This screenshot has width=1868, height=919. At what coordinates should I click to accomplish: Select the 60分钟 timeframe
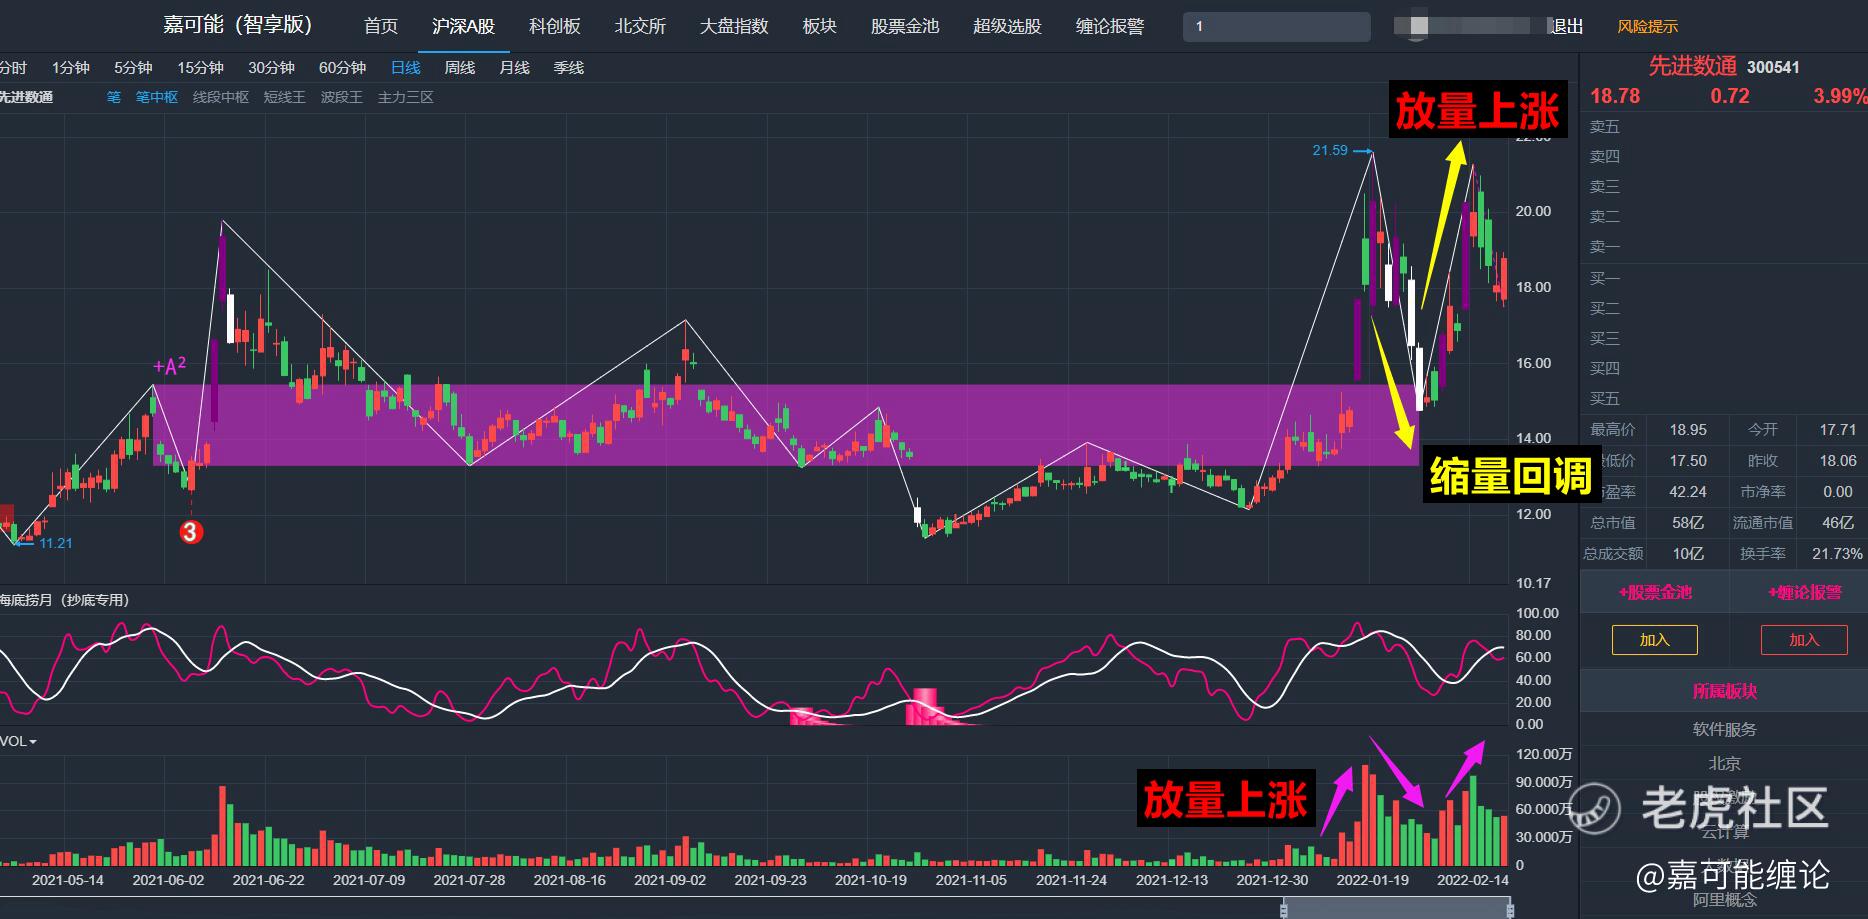click(342, 67)
